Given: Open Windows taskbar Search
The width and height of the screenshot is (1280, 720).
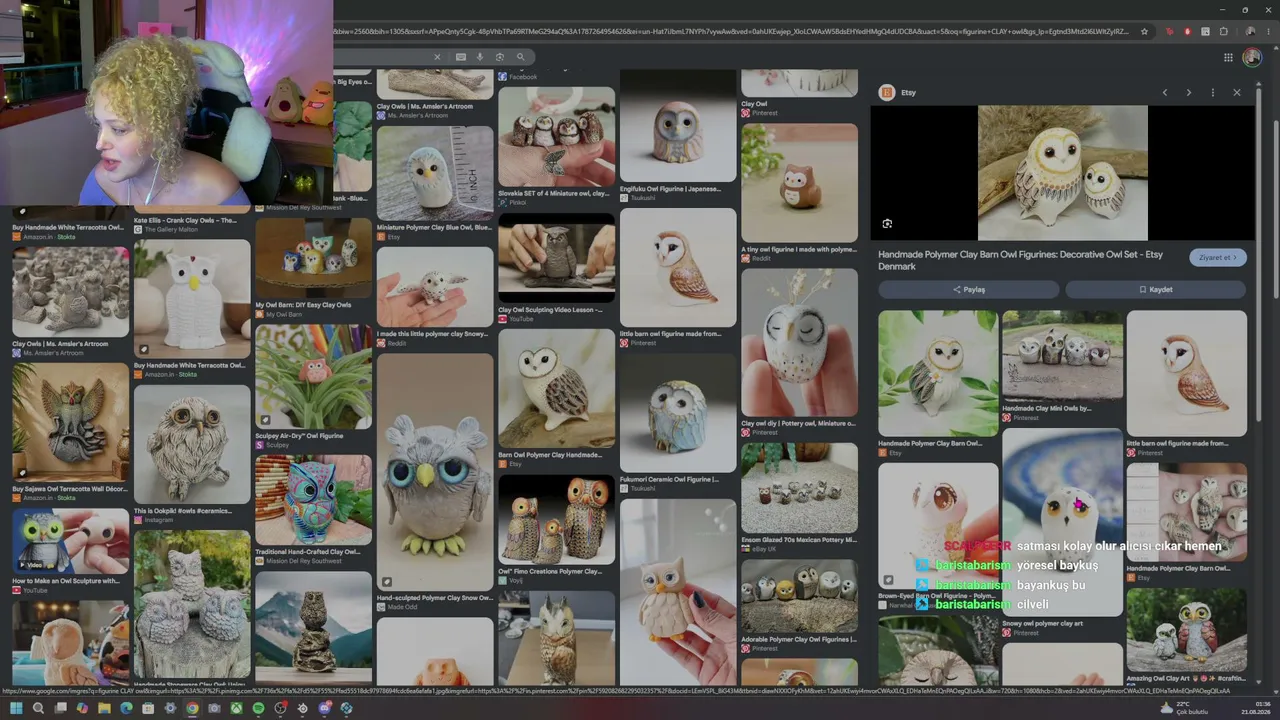Looking at the screenshot, I should tap(38, 708).
